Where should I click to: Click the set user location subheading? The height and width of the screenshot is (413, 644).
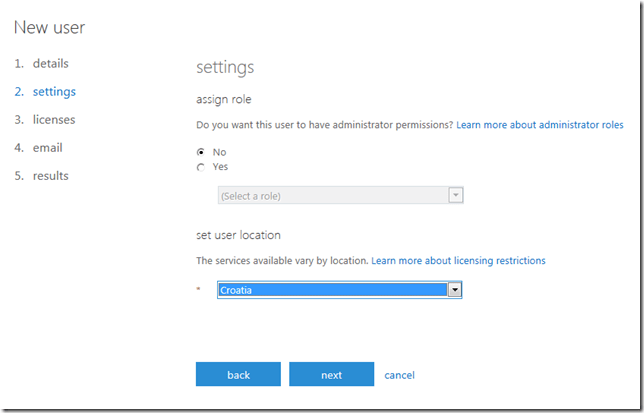click(x=238, y=235)
